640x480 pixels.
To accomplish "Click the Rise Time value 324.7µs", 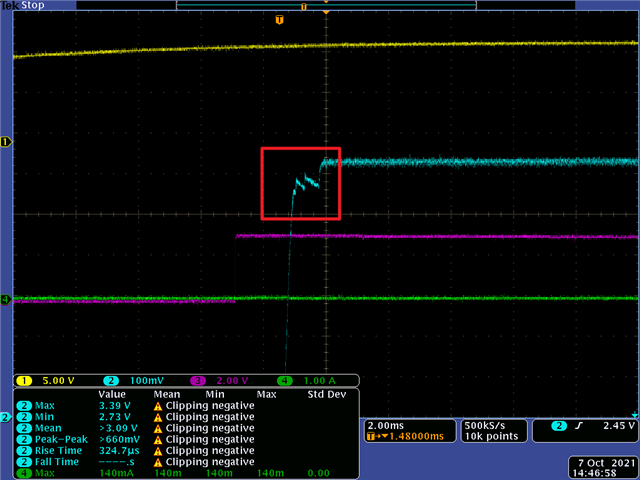I will pyautogui.click(x=119, y=451).
